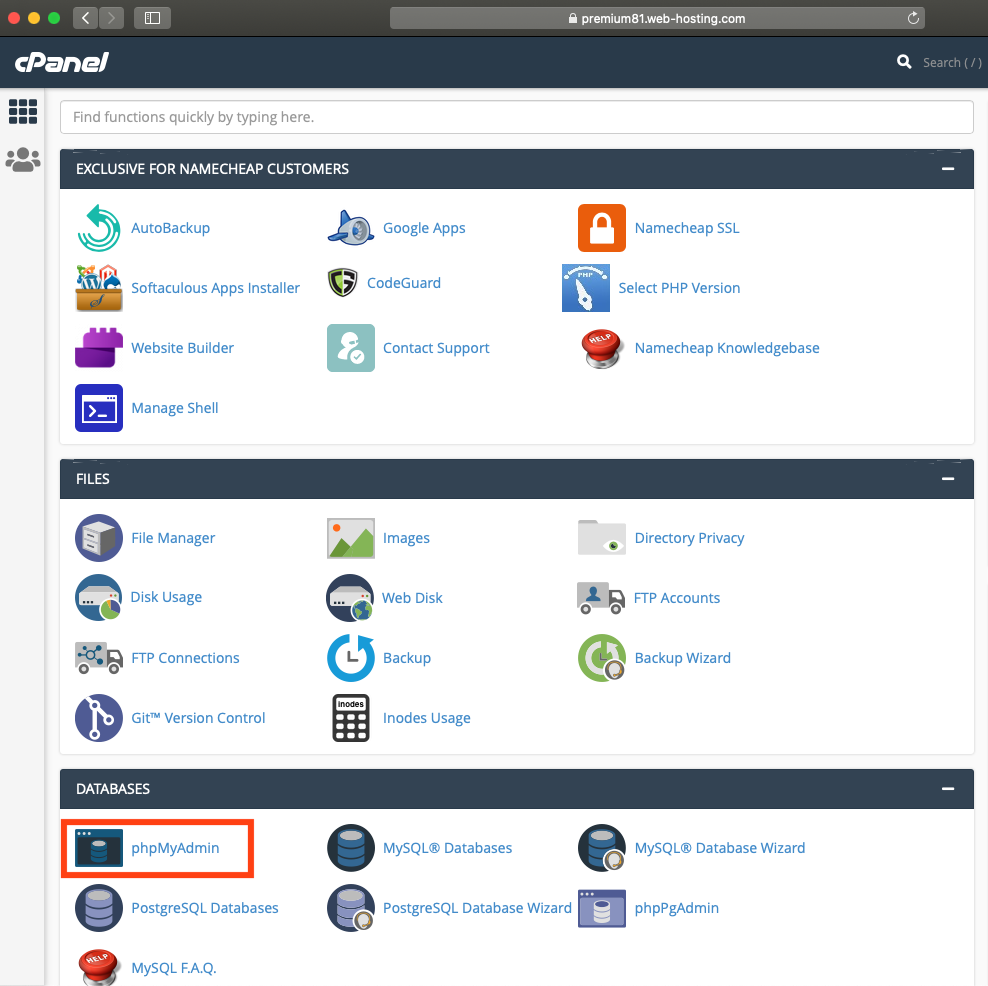988x986 pixels.
Task: Click the search magnifier icon in header
Action: (904, 62)
